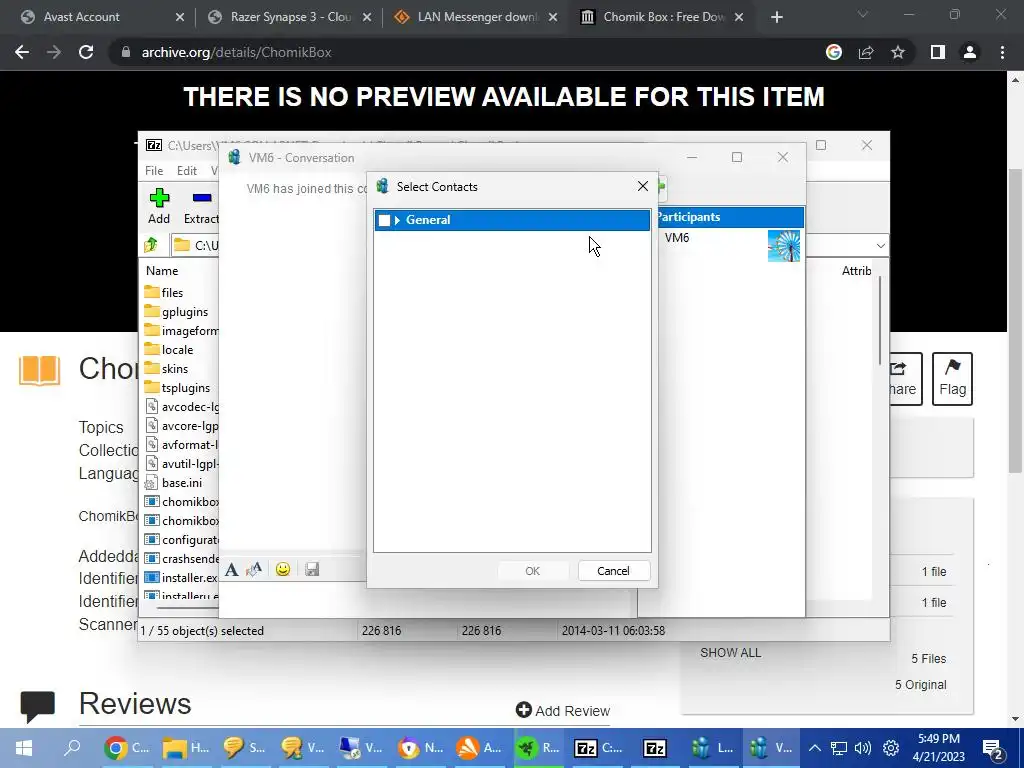The height and width of the screenshot is (768, 1024).
Task: Switch to the Razer Synapse 3 tab
Action: pyautogui.click(x=289, y=17)
